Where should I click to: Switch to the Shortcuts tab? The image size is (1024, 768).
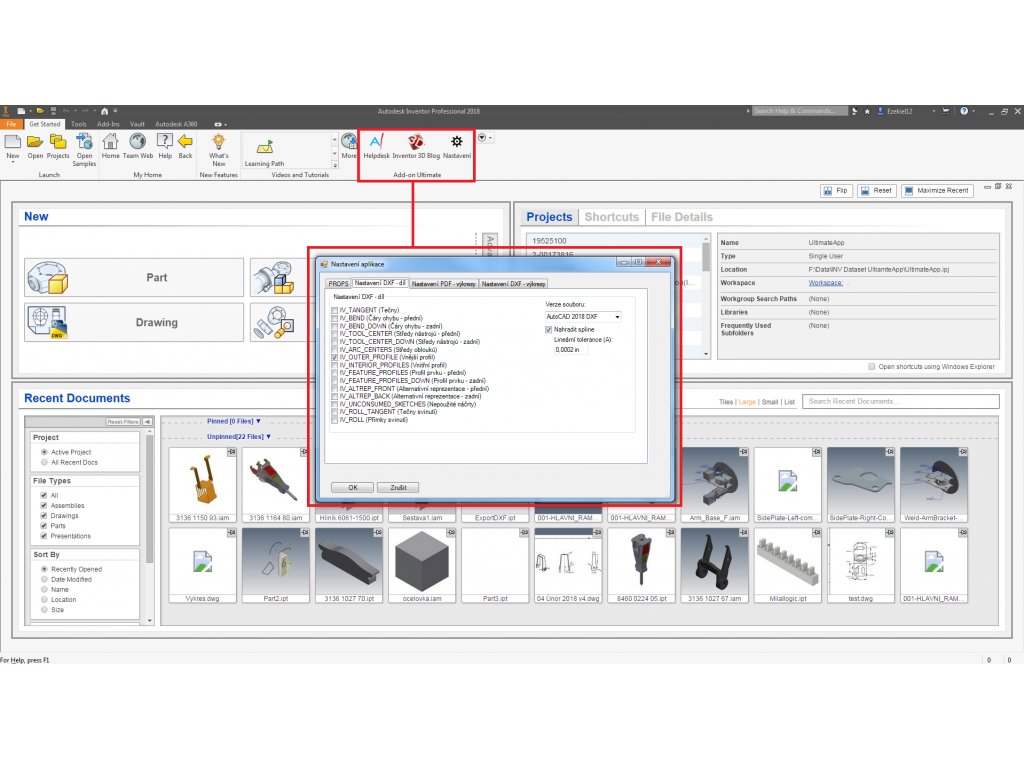tap(611, 217)
